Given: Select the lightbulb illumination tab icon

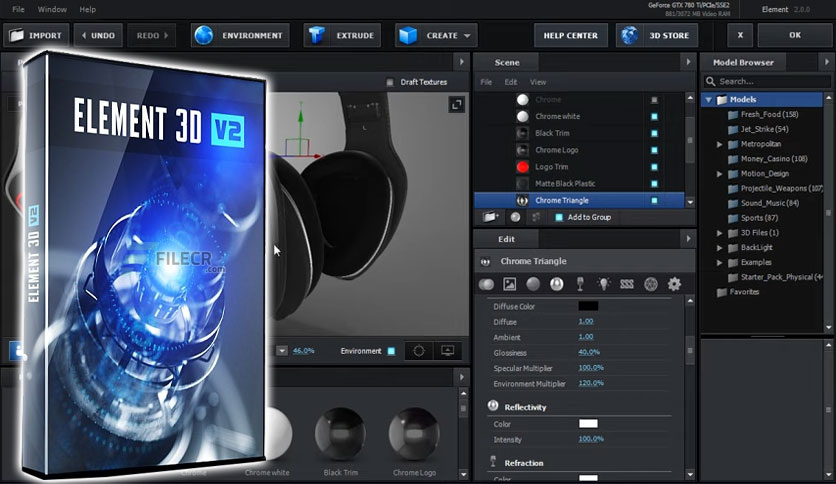Looking at the screenshot, I should coord(604,284).
